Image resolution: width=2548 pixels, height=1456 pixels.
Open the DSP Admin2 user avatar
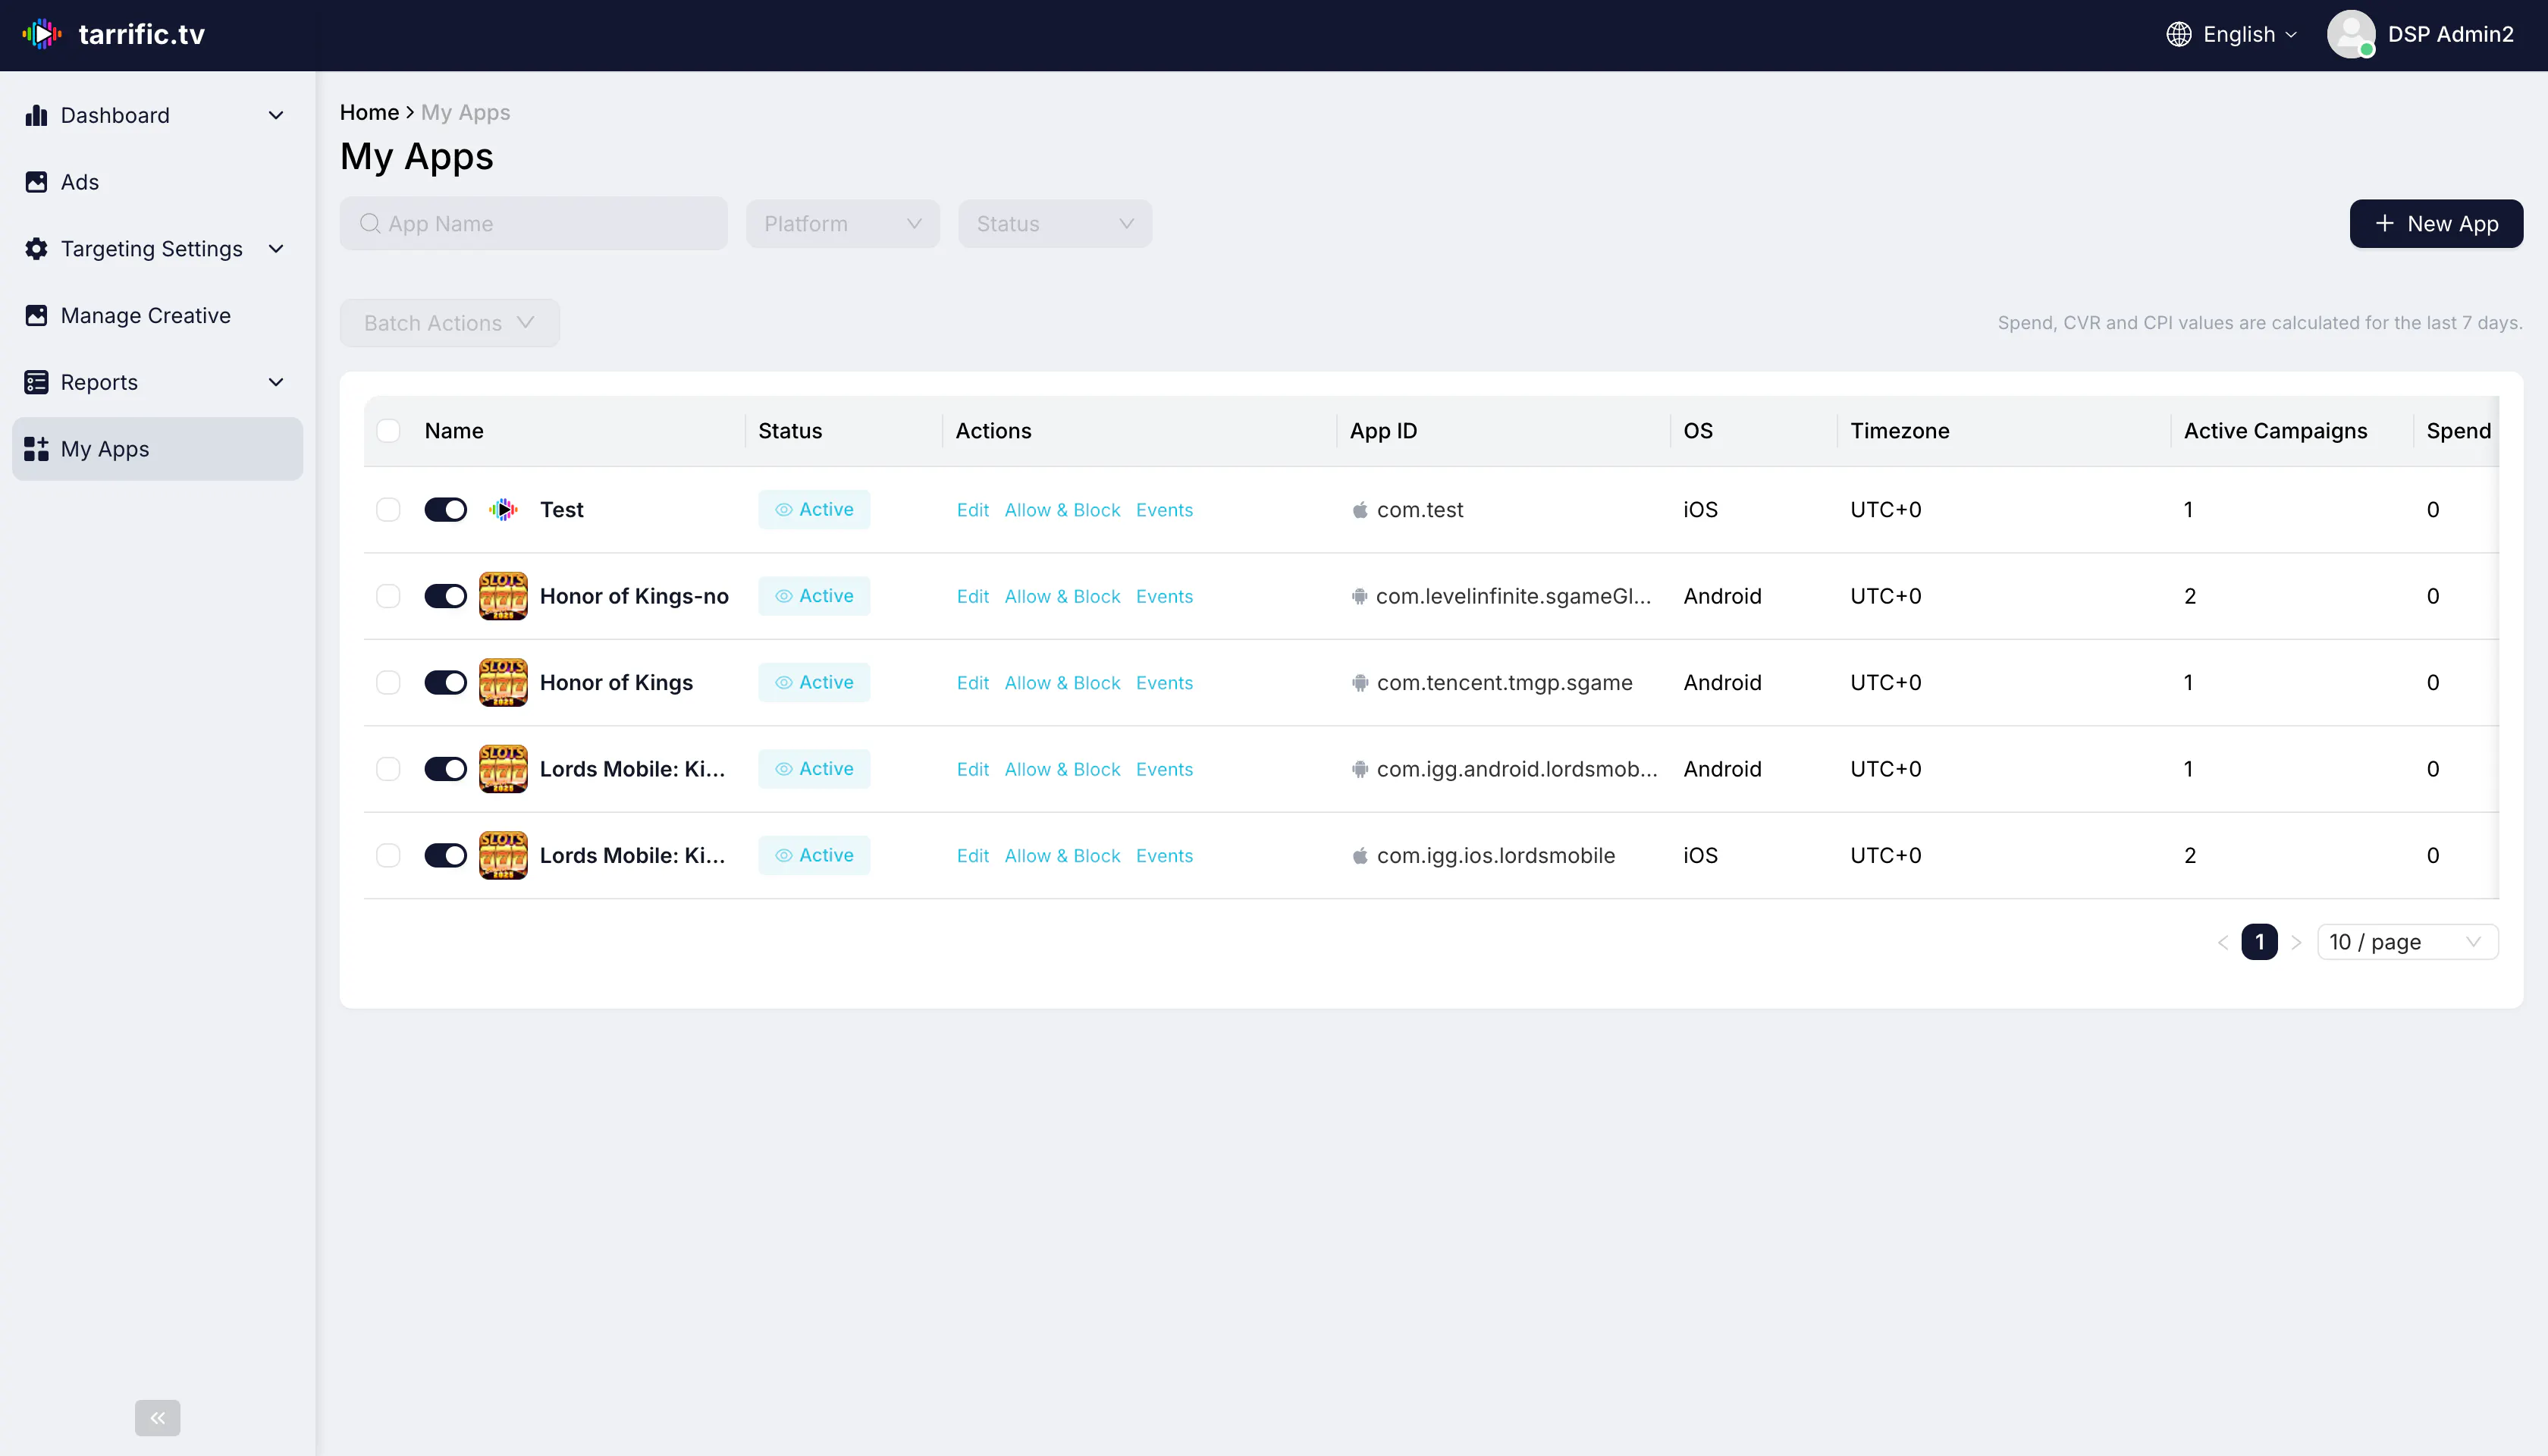point(2351,34)
